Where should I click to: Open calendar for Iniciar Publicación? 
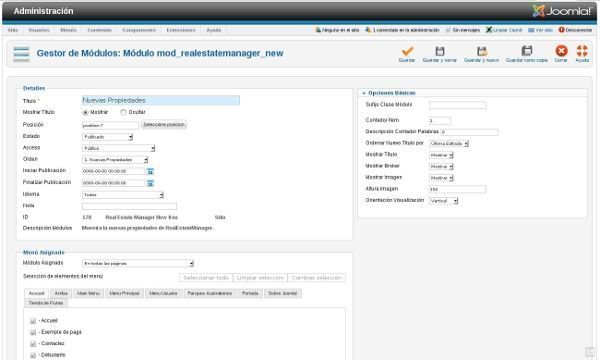click(150, 172)
